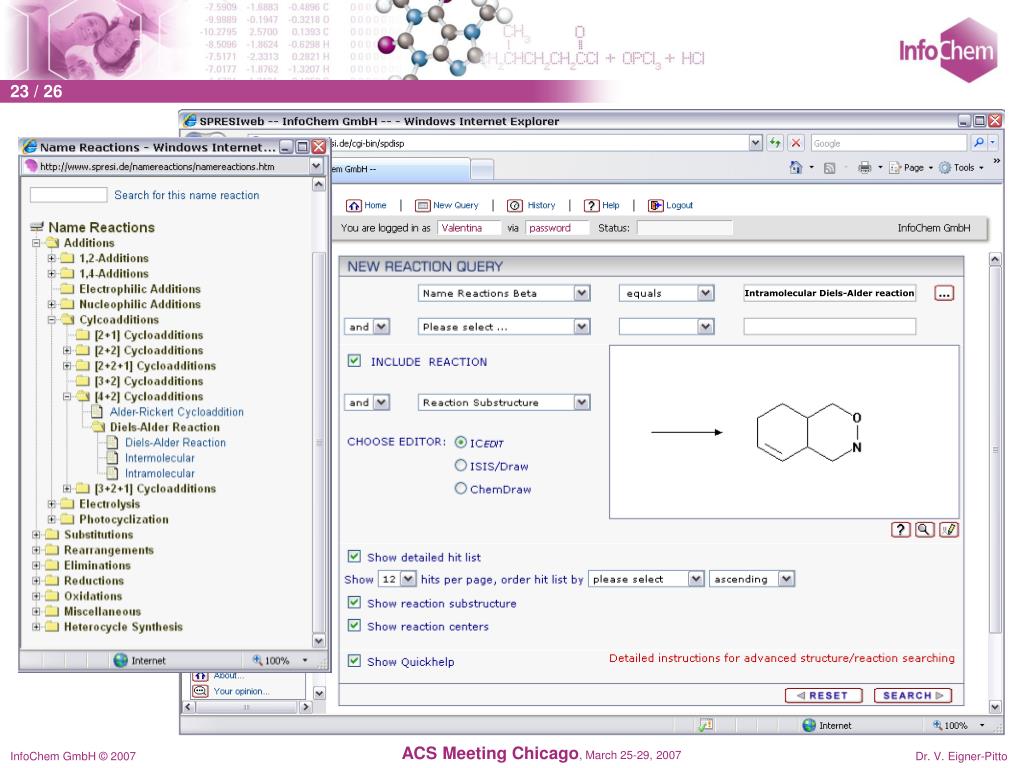Screen dimensions: 1024x768
Task: Click the Intramolecular document icon
Action: tap(112, 473)
